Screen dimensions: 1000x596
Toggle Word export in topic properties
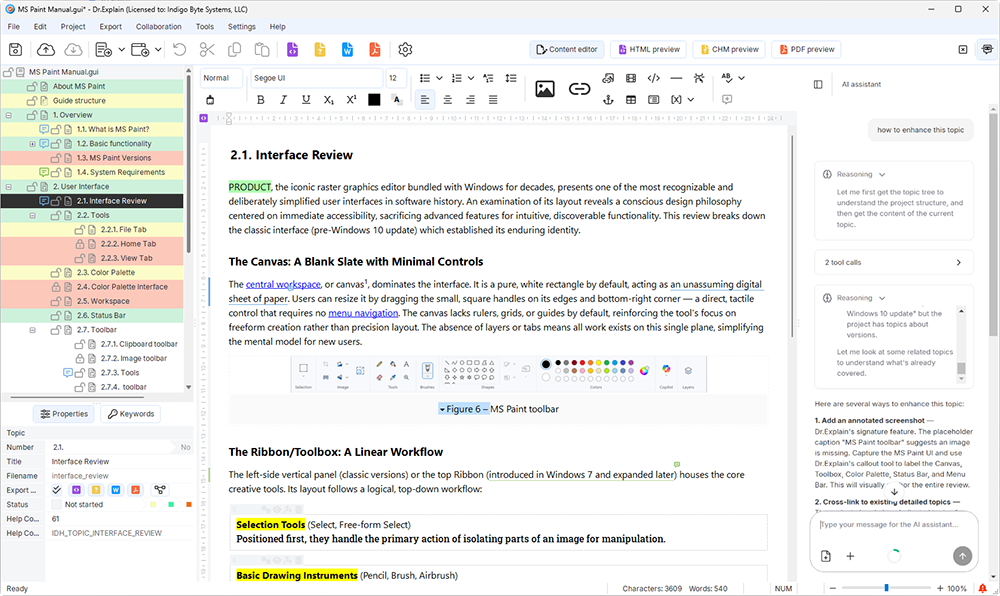(115, 490)
